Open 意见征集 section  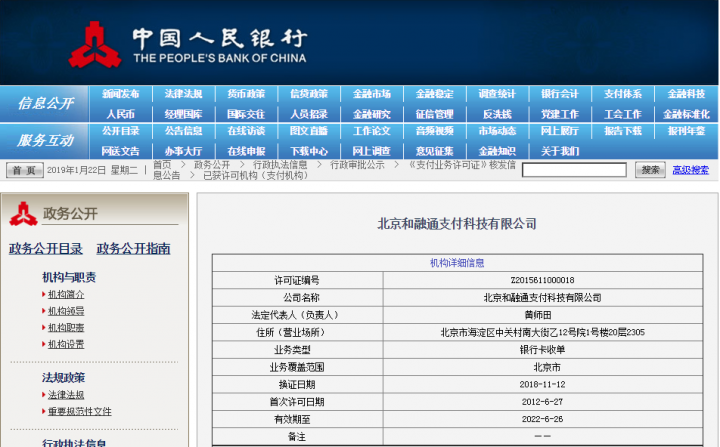coord(435,151)
